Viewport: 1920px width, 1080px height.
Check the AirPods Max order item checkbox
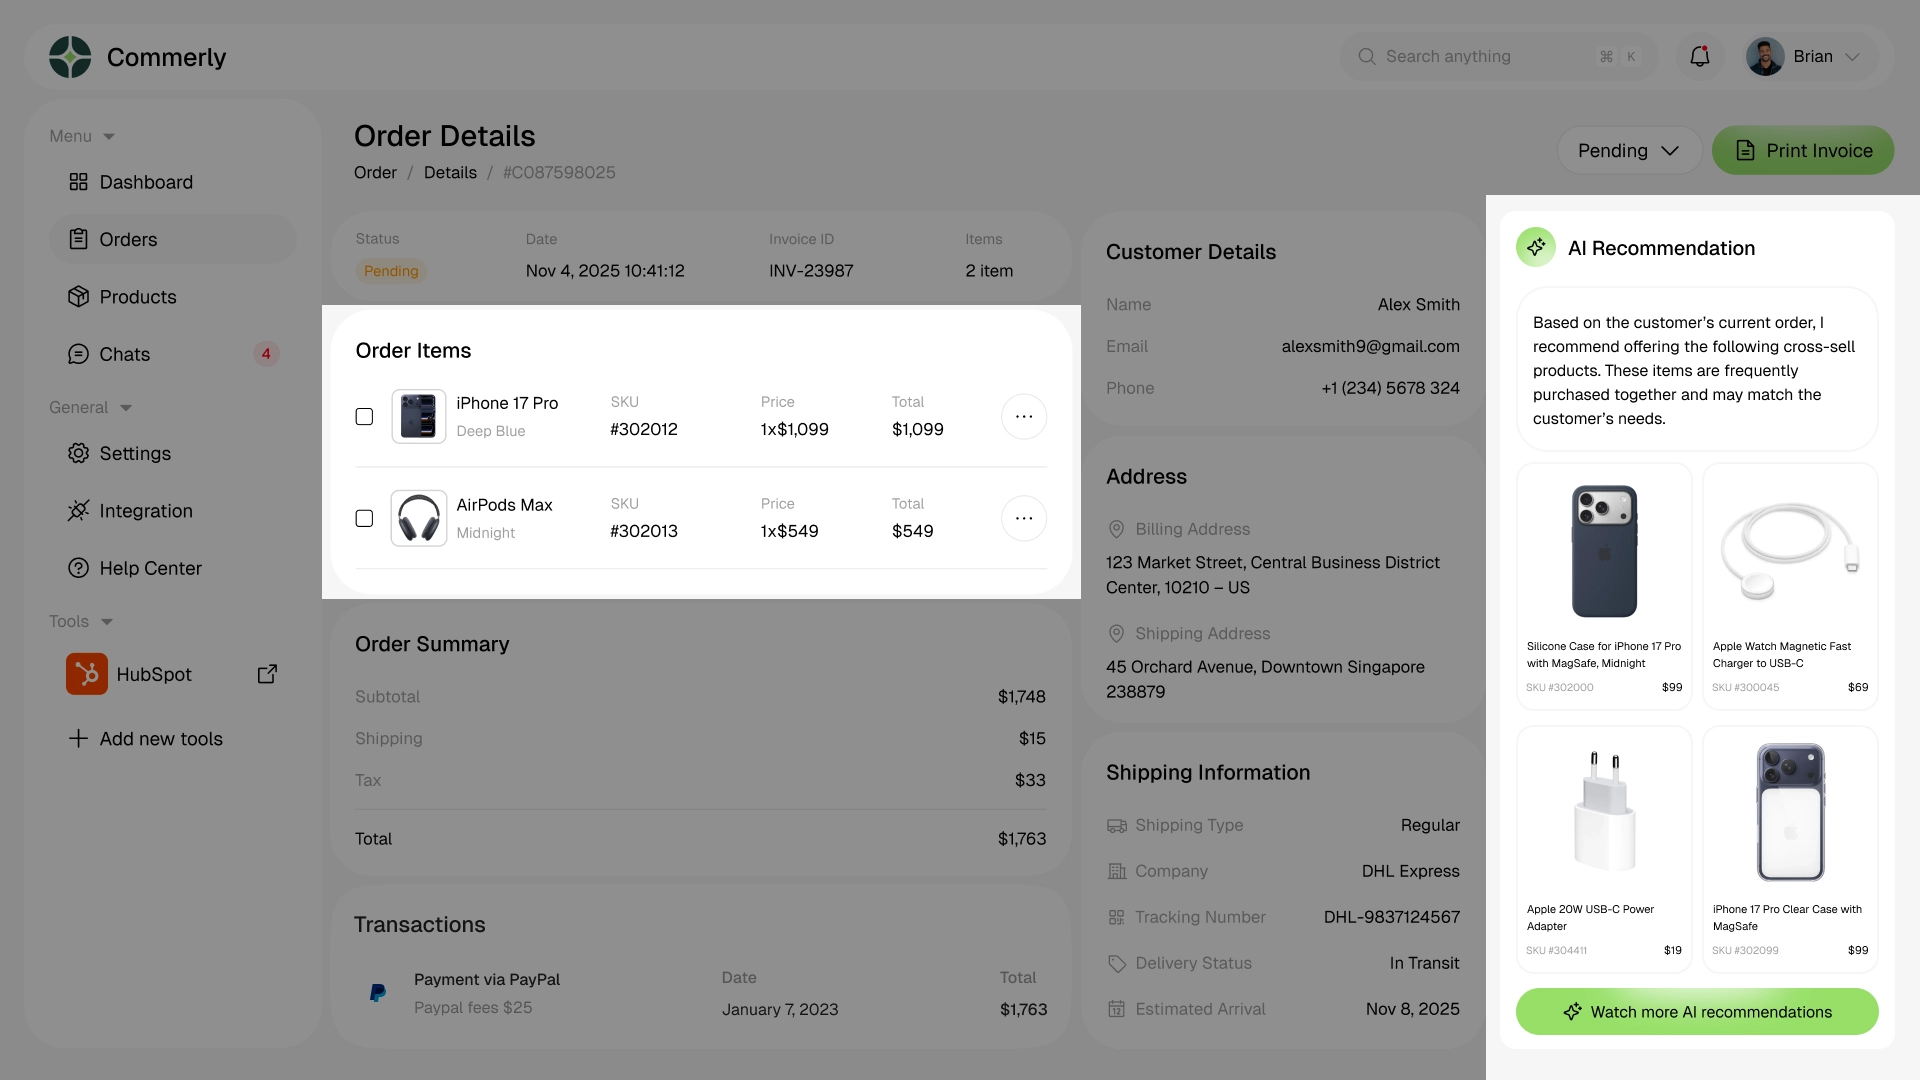pyautogui.click(x=364, y=518)
